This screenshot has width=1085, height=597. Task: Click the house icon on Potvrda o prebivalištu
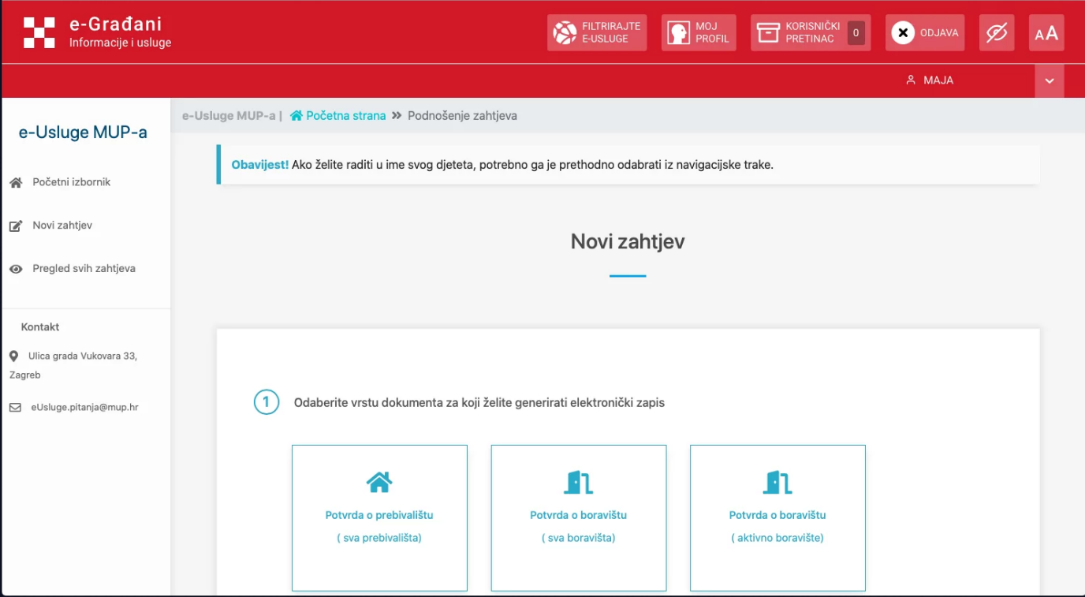tap(379, 482)
